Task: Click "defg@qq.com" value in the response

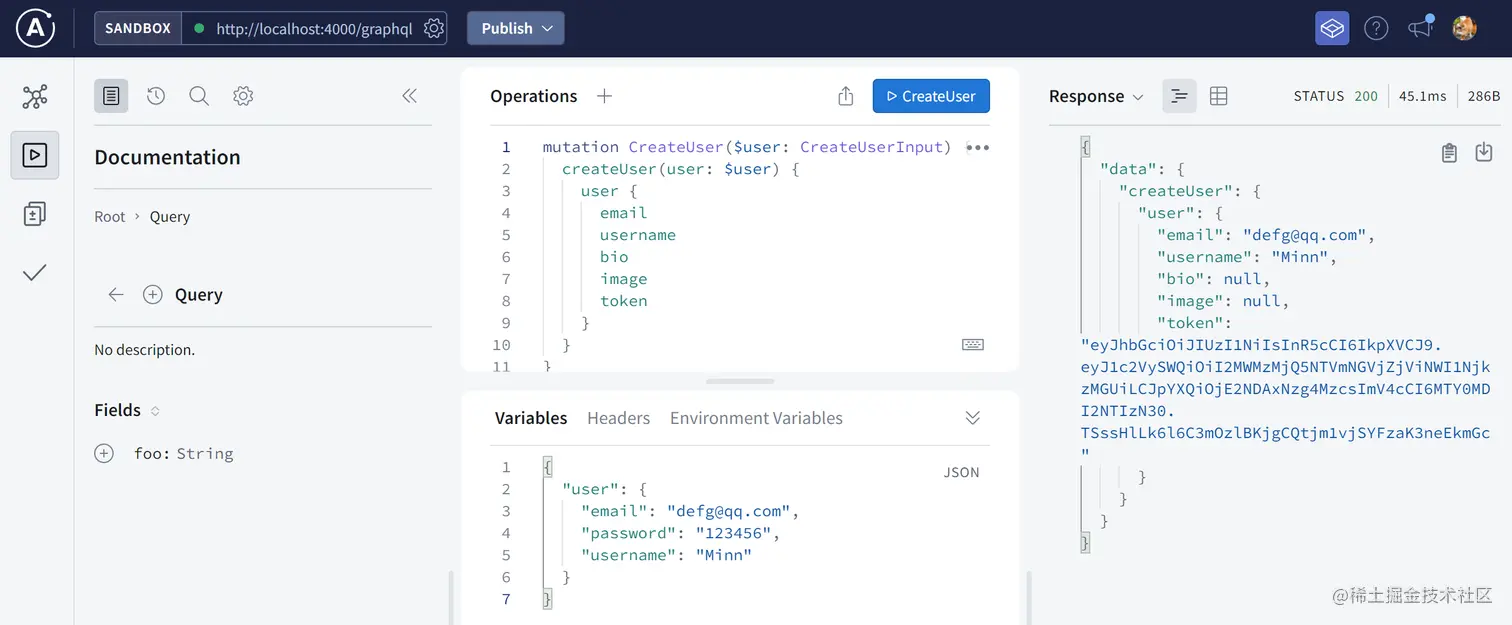Action: [1306, 235]
